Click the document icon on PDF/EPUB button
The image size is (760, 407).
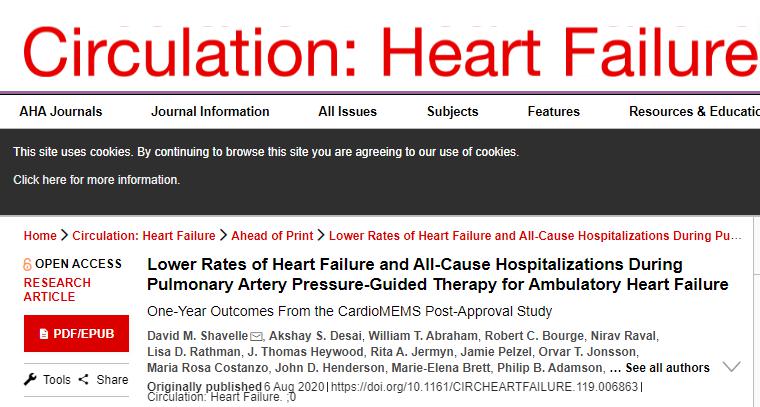click(44, 334)
